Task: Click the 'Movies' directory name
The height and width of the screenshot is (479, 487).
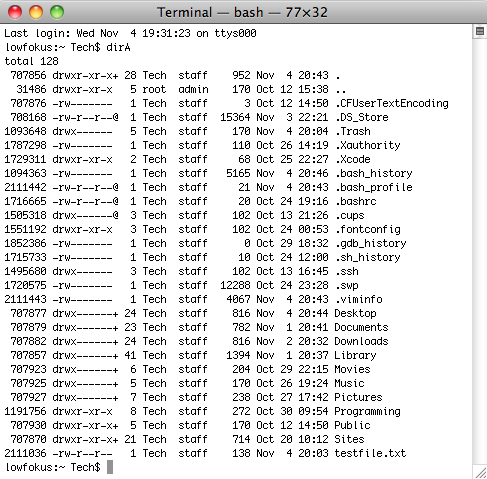Action: click(352, 369)
